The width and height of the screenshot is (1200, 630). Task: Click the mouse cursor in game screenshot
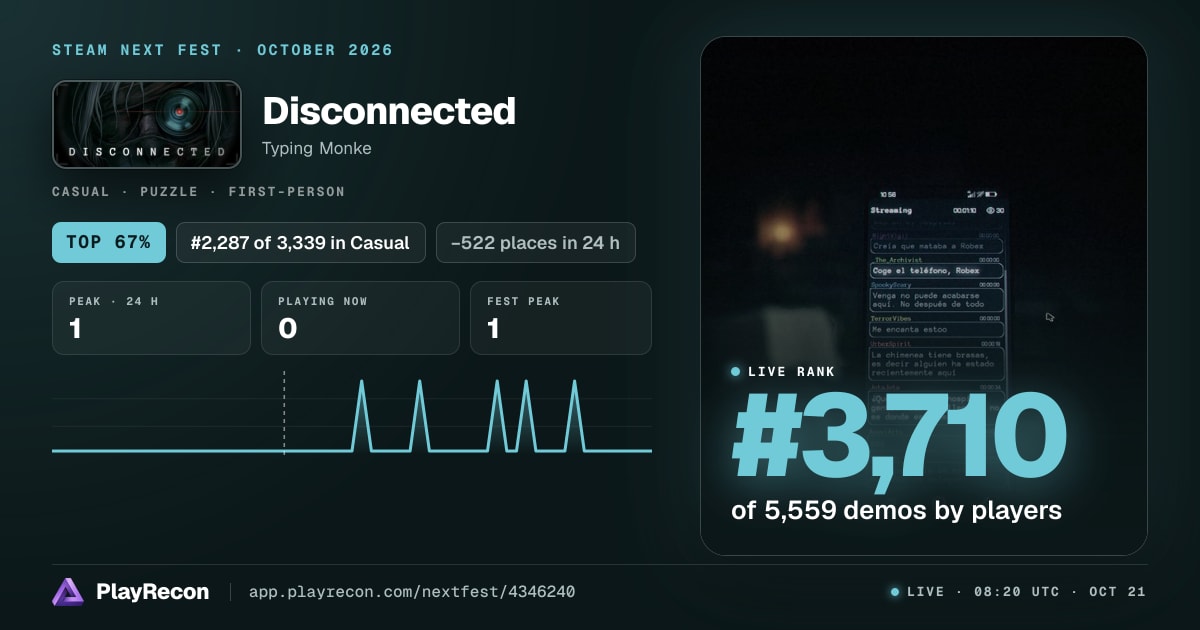click(1050, 317)
